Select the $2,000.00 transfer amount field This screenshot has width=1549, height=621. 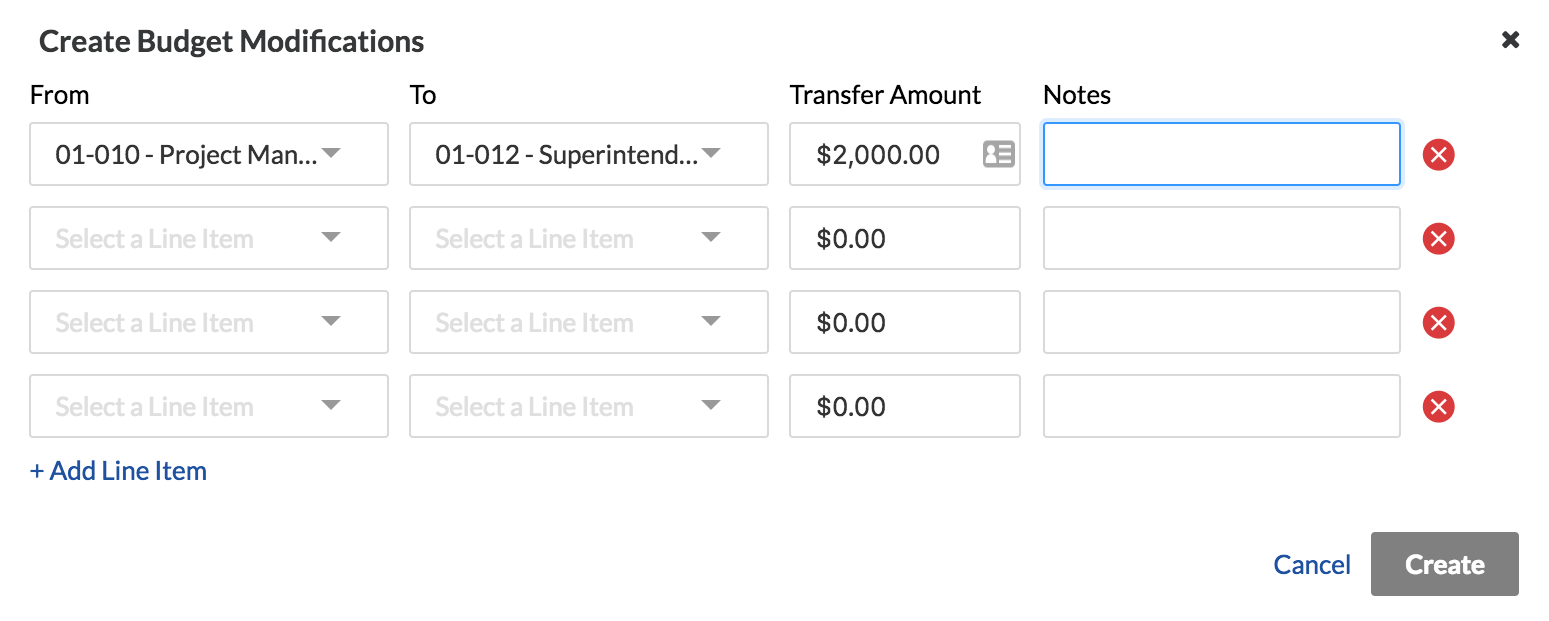pyautogui.click(x=890, y=154)
